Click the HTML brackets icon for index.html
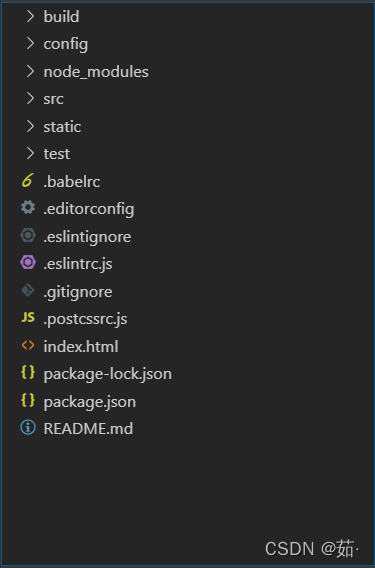The image size is (375, 568). click(x=28, y=345)
